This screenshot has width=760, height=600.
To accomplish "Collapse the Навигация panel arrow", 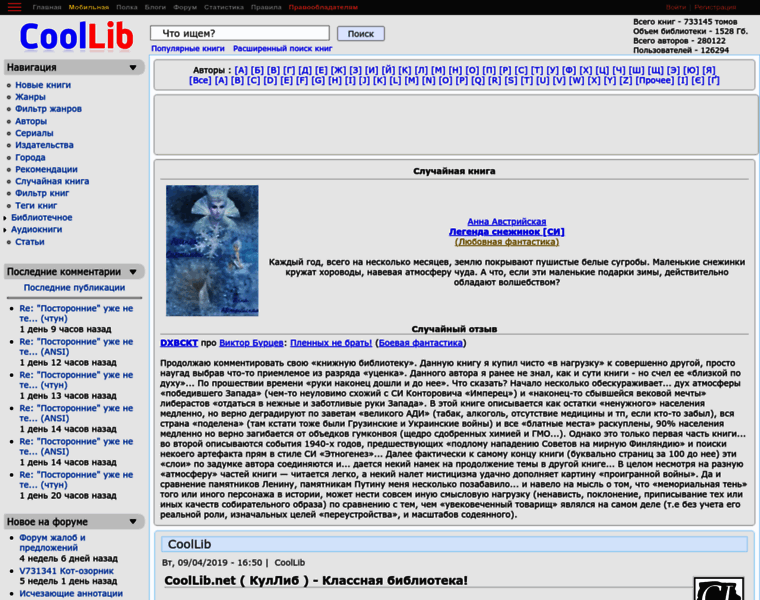I will [133, 67].
